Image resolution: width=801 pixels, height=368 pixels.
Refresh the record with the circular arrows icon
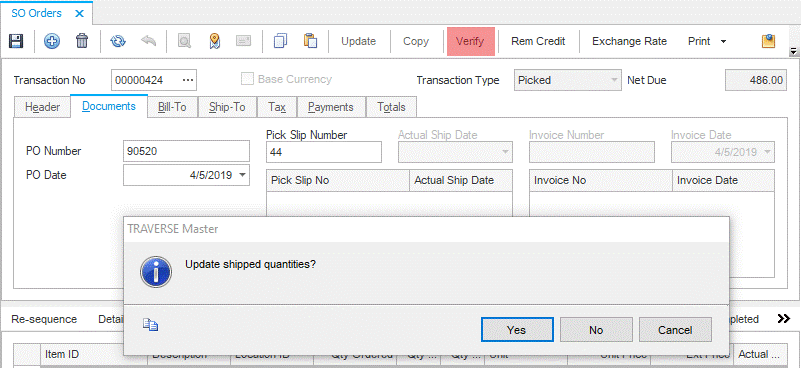point(118,41)
